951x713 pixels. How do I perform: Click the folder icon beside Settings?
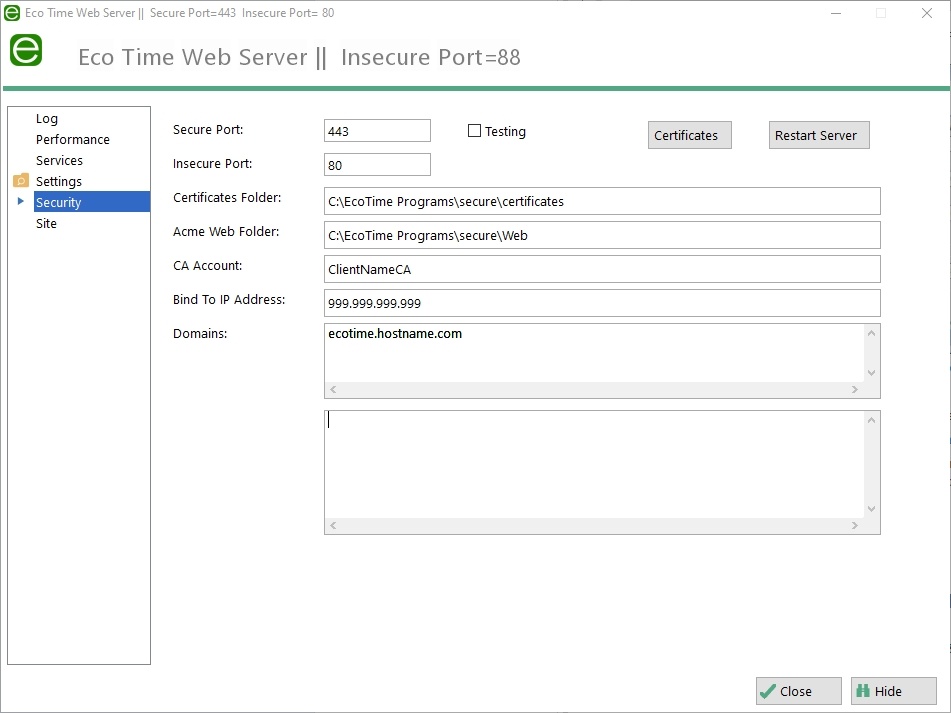click(x=21, y=181)
